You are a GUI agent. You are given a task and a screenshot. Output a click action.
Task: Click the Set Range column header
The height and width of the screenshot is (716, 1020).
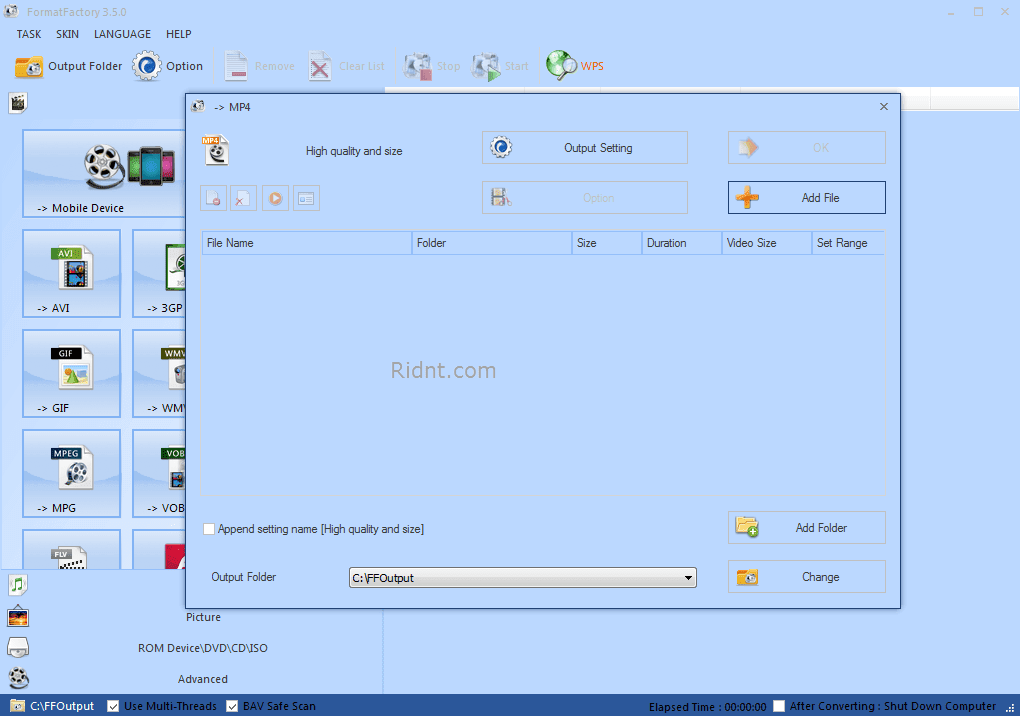tap(848, 243)
